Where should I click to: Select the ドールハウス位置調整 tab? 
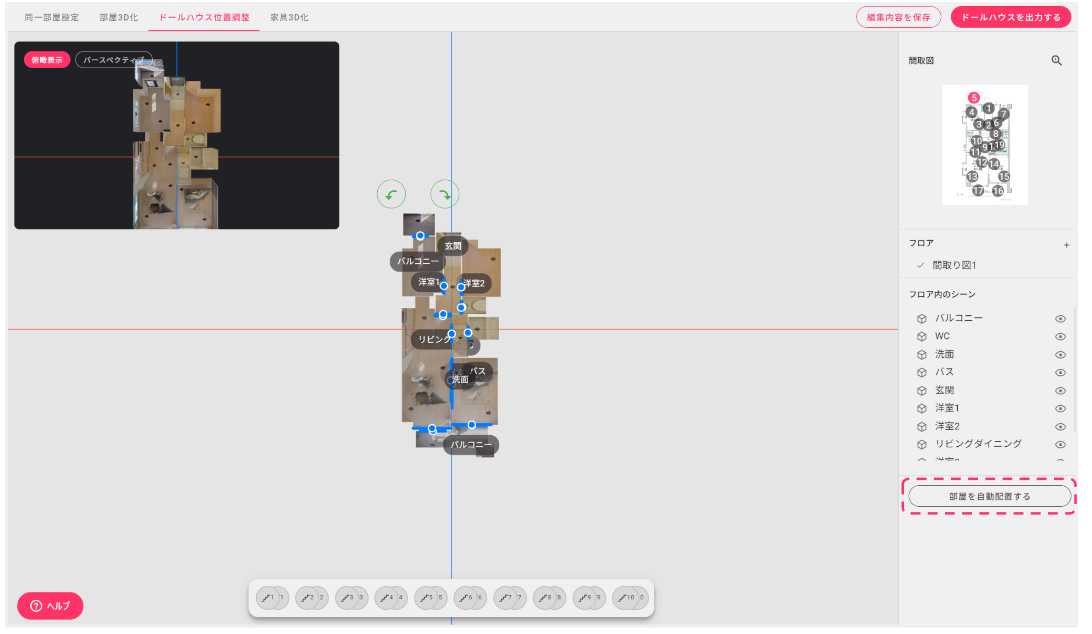pyautogui.click(x=204, y=17)
